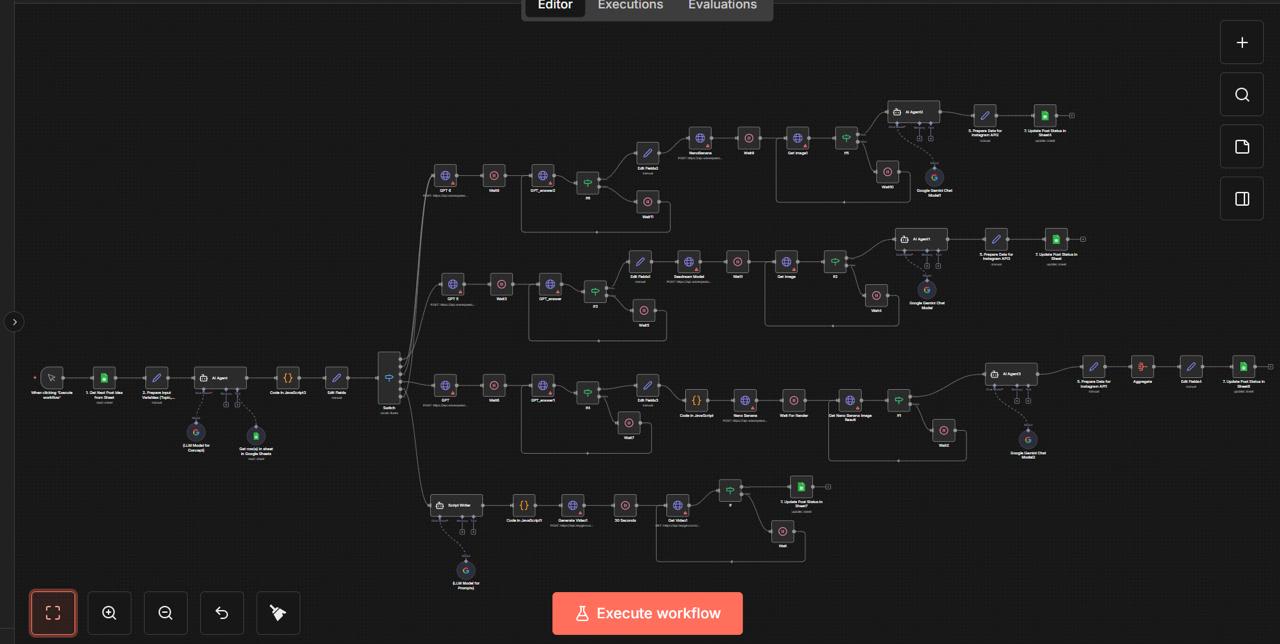Click the zoom to fit canvas button

pos(53,613)
